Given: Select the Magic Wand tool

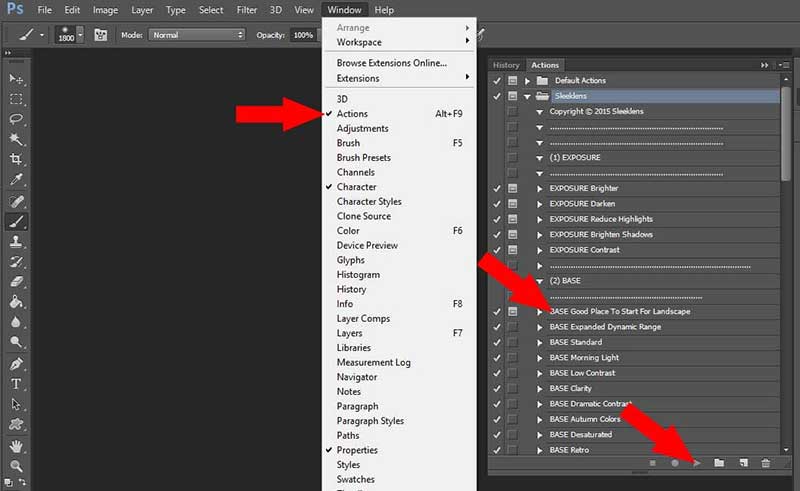Looking at the screenshot, I should coord(16,139).
